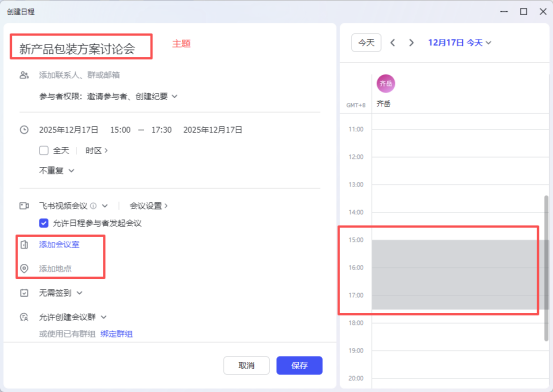Image resolution: width=553 pixels, height=392 pixels.
Task: Enable the 全天 all-day checkbox
Action: pos(44,151)
